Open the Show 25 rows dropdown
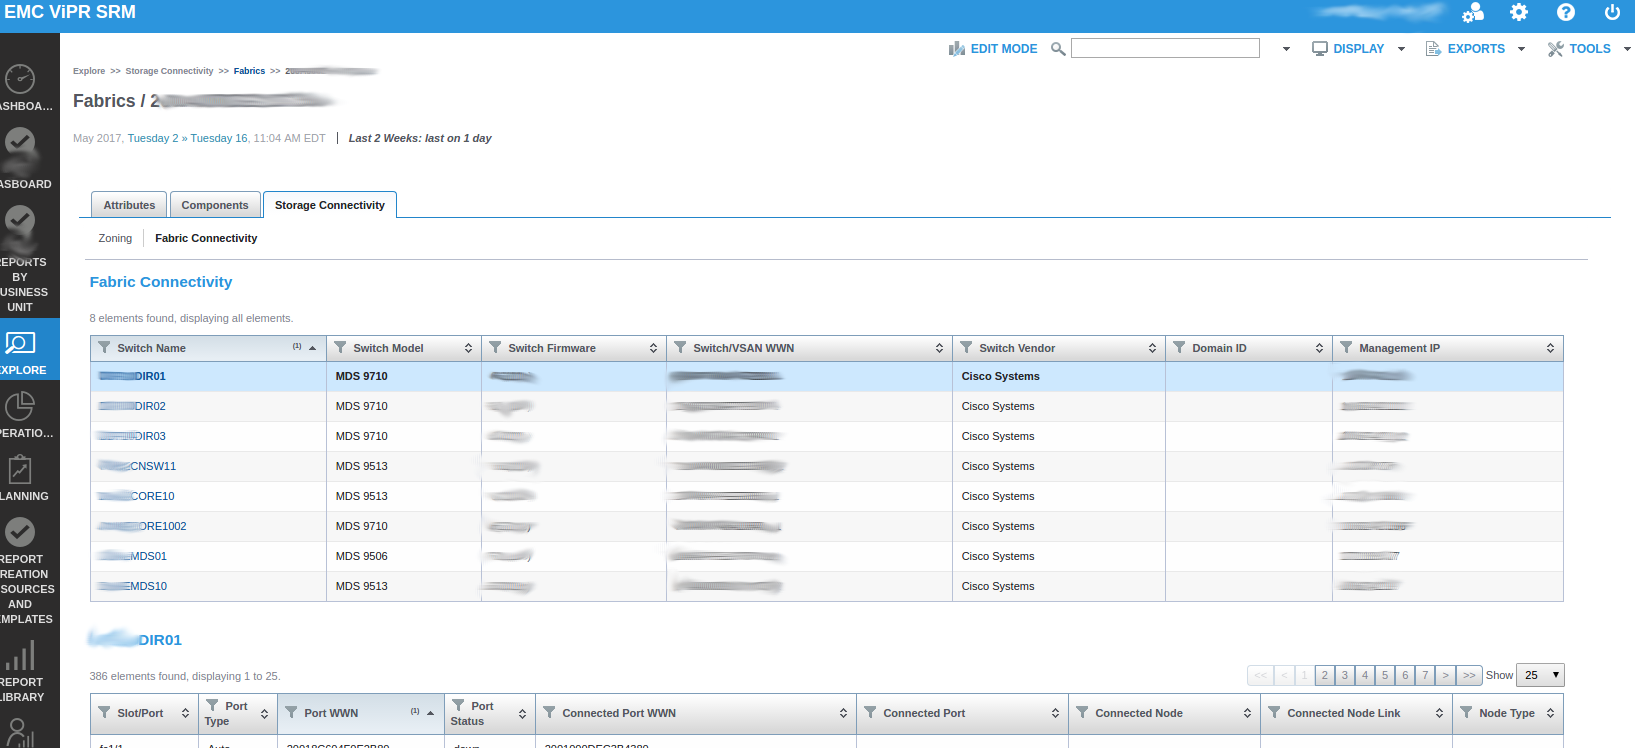 coord(1540,675)
